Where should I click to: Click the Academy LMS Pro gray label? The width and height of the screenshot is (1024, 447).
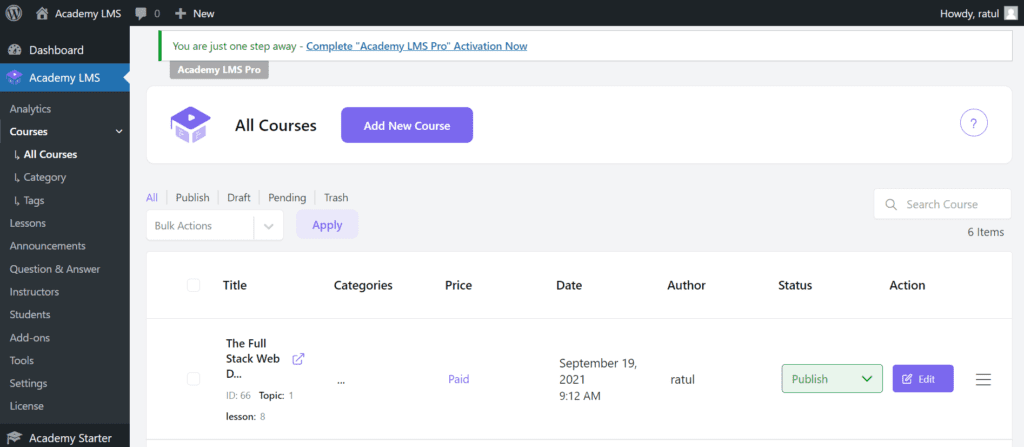[x=219, y=69]
